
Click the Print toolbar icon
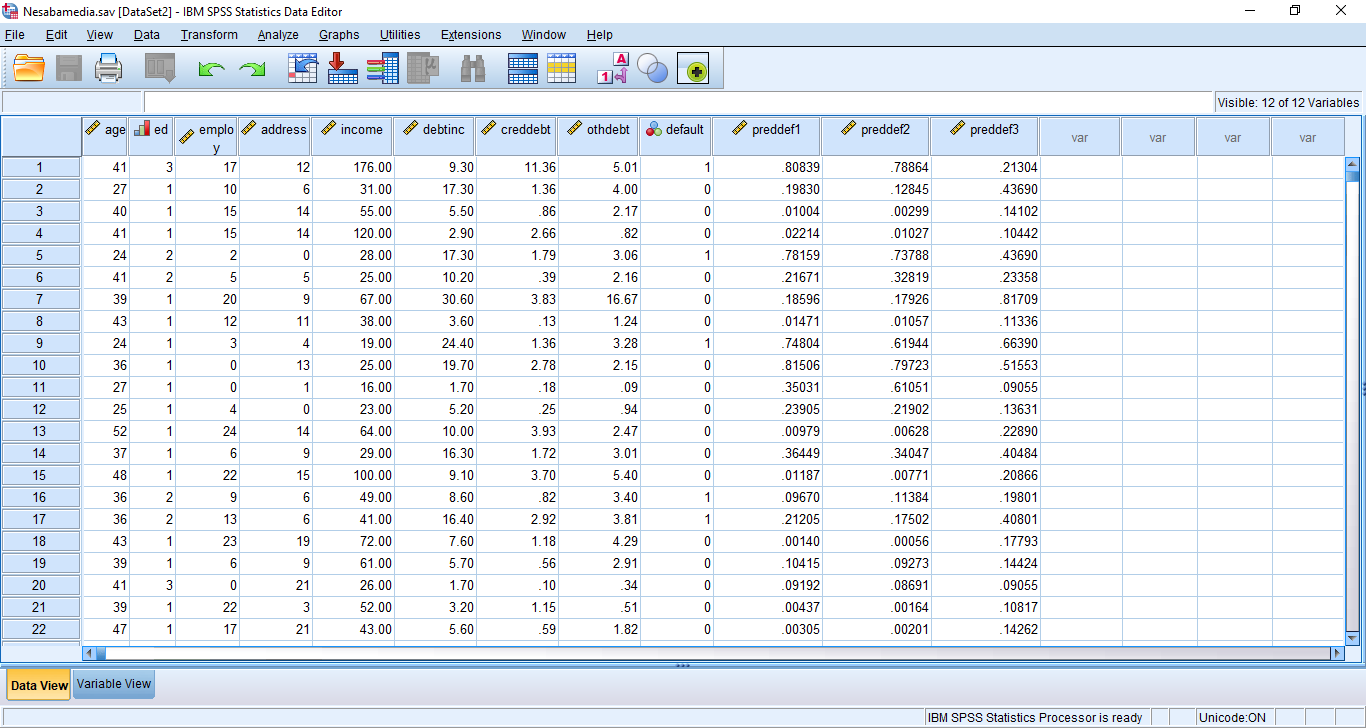click(108, 69)
